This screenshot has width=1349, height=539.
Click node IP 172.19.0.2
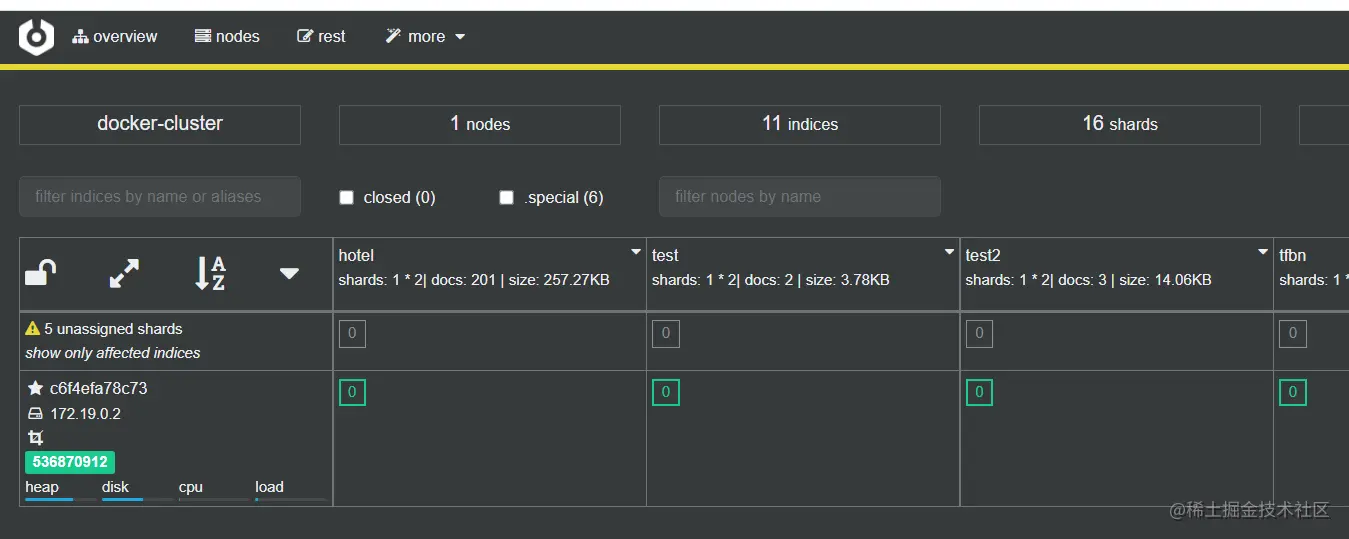pos(86,414)
